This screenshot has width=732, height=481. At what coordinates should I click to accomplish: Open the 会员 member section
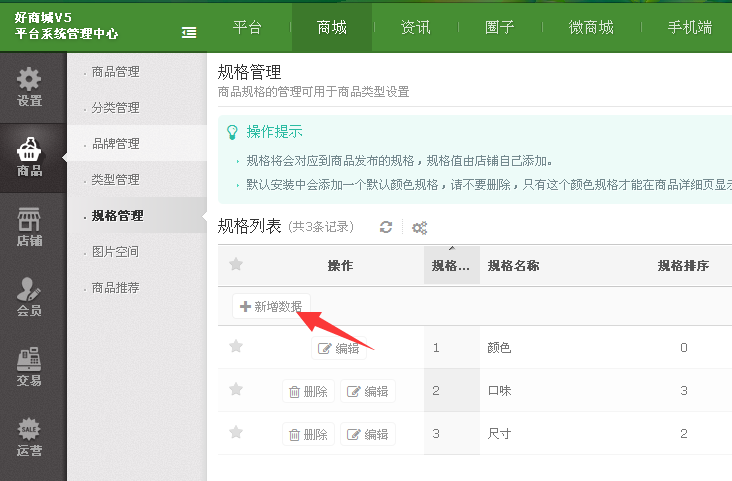pyautogui.click(x=29, y=297)
